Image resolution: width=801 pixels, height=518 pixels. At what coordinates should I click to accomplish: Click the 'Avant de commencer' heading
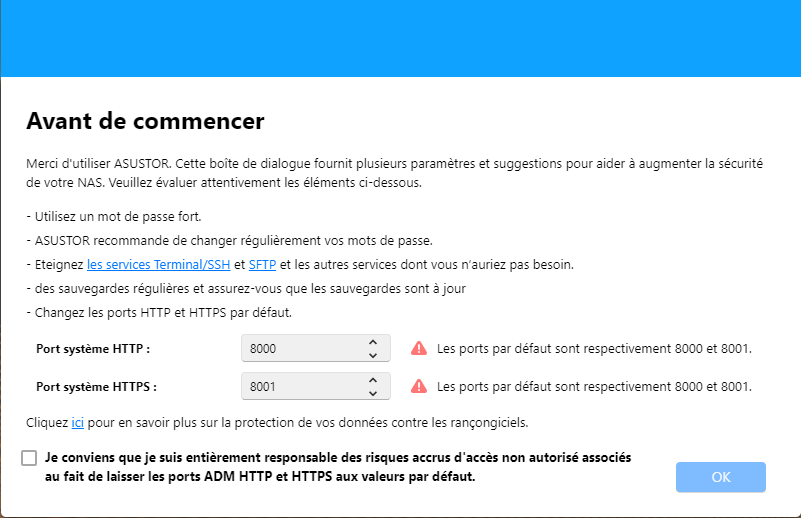(x=145, y=122)
